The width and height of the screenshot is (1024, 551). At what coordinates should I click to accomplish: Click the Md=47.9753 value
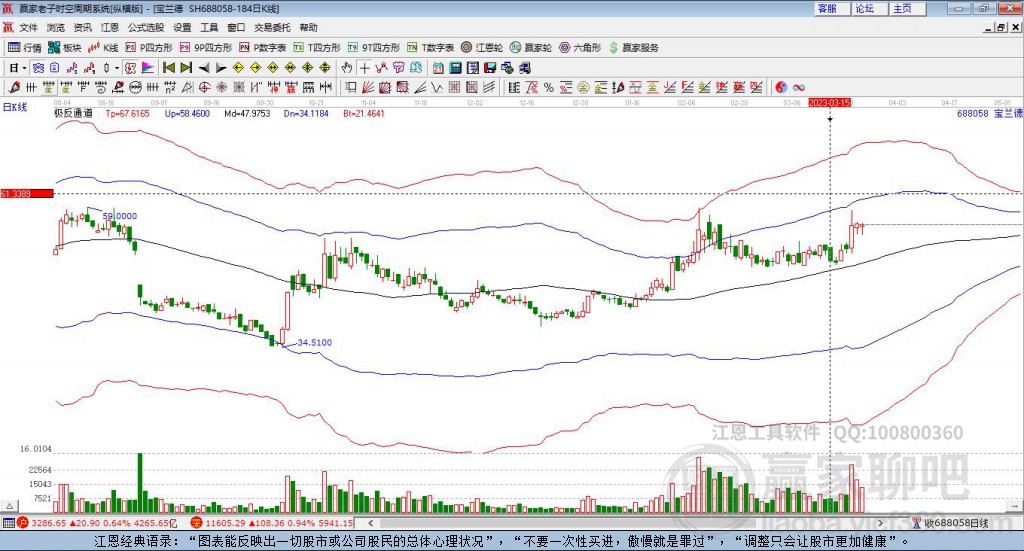click(x=247, y=113)
